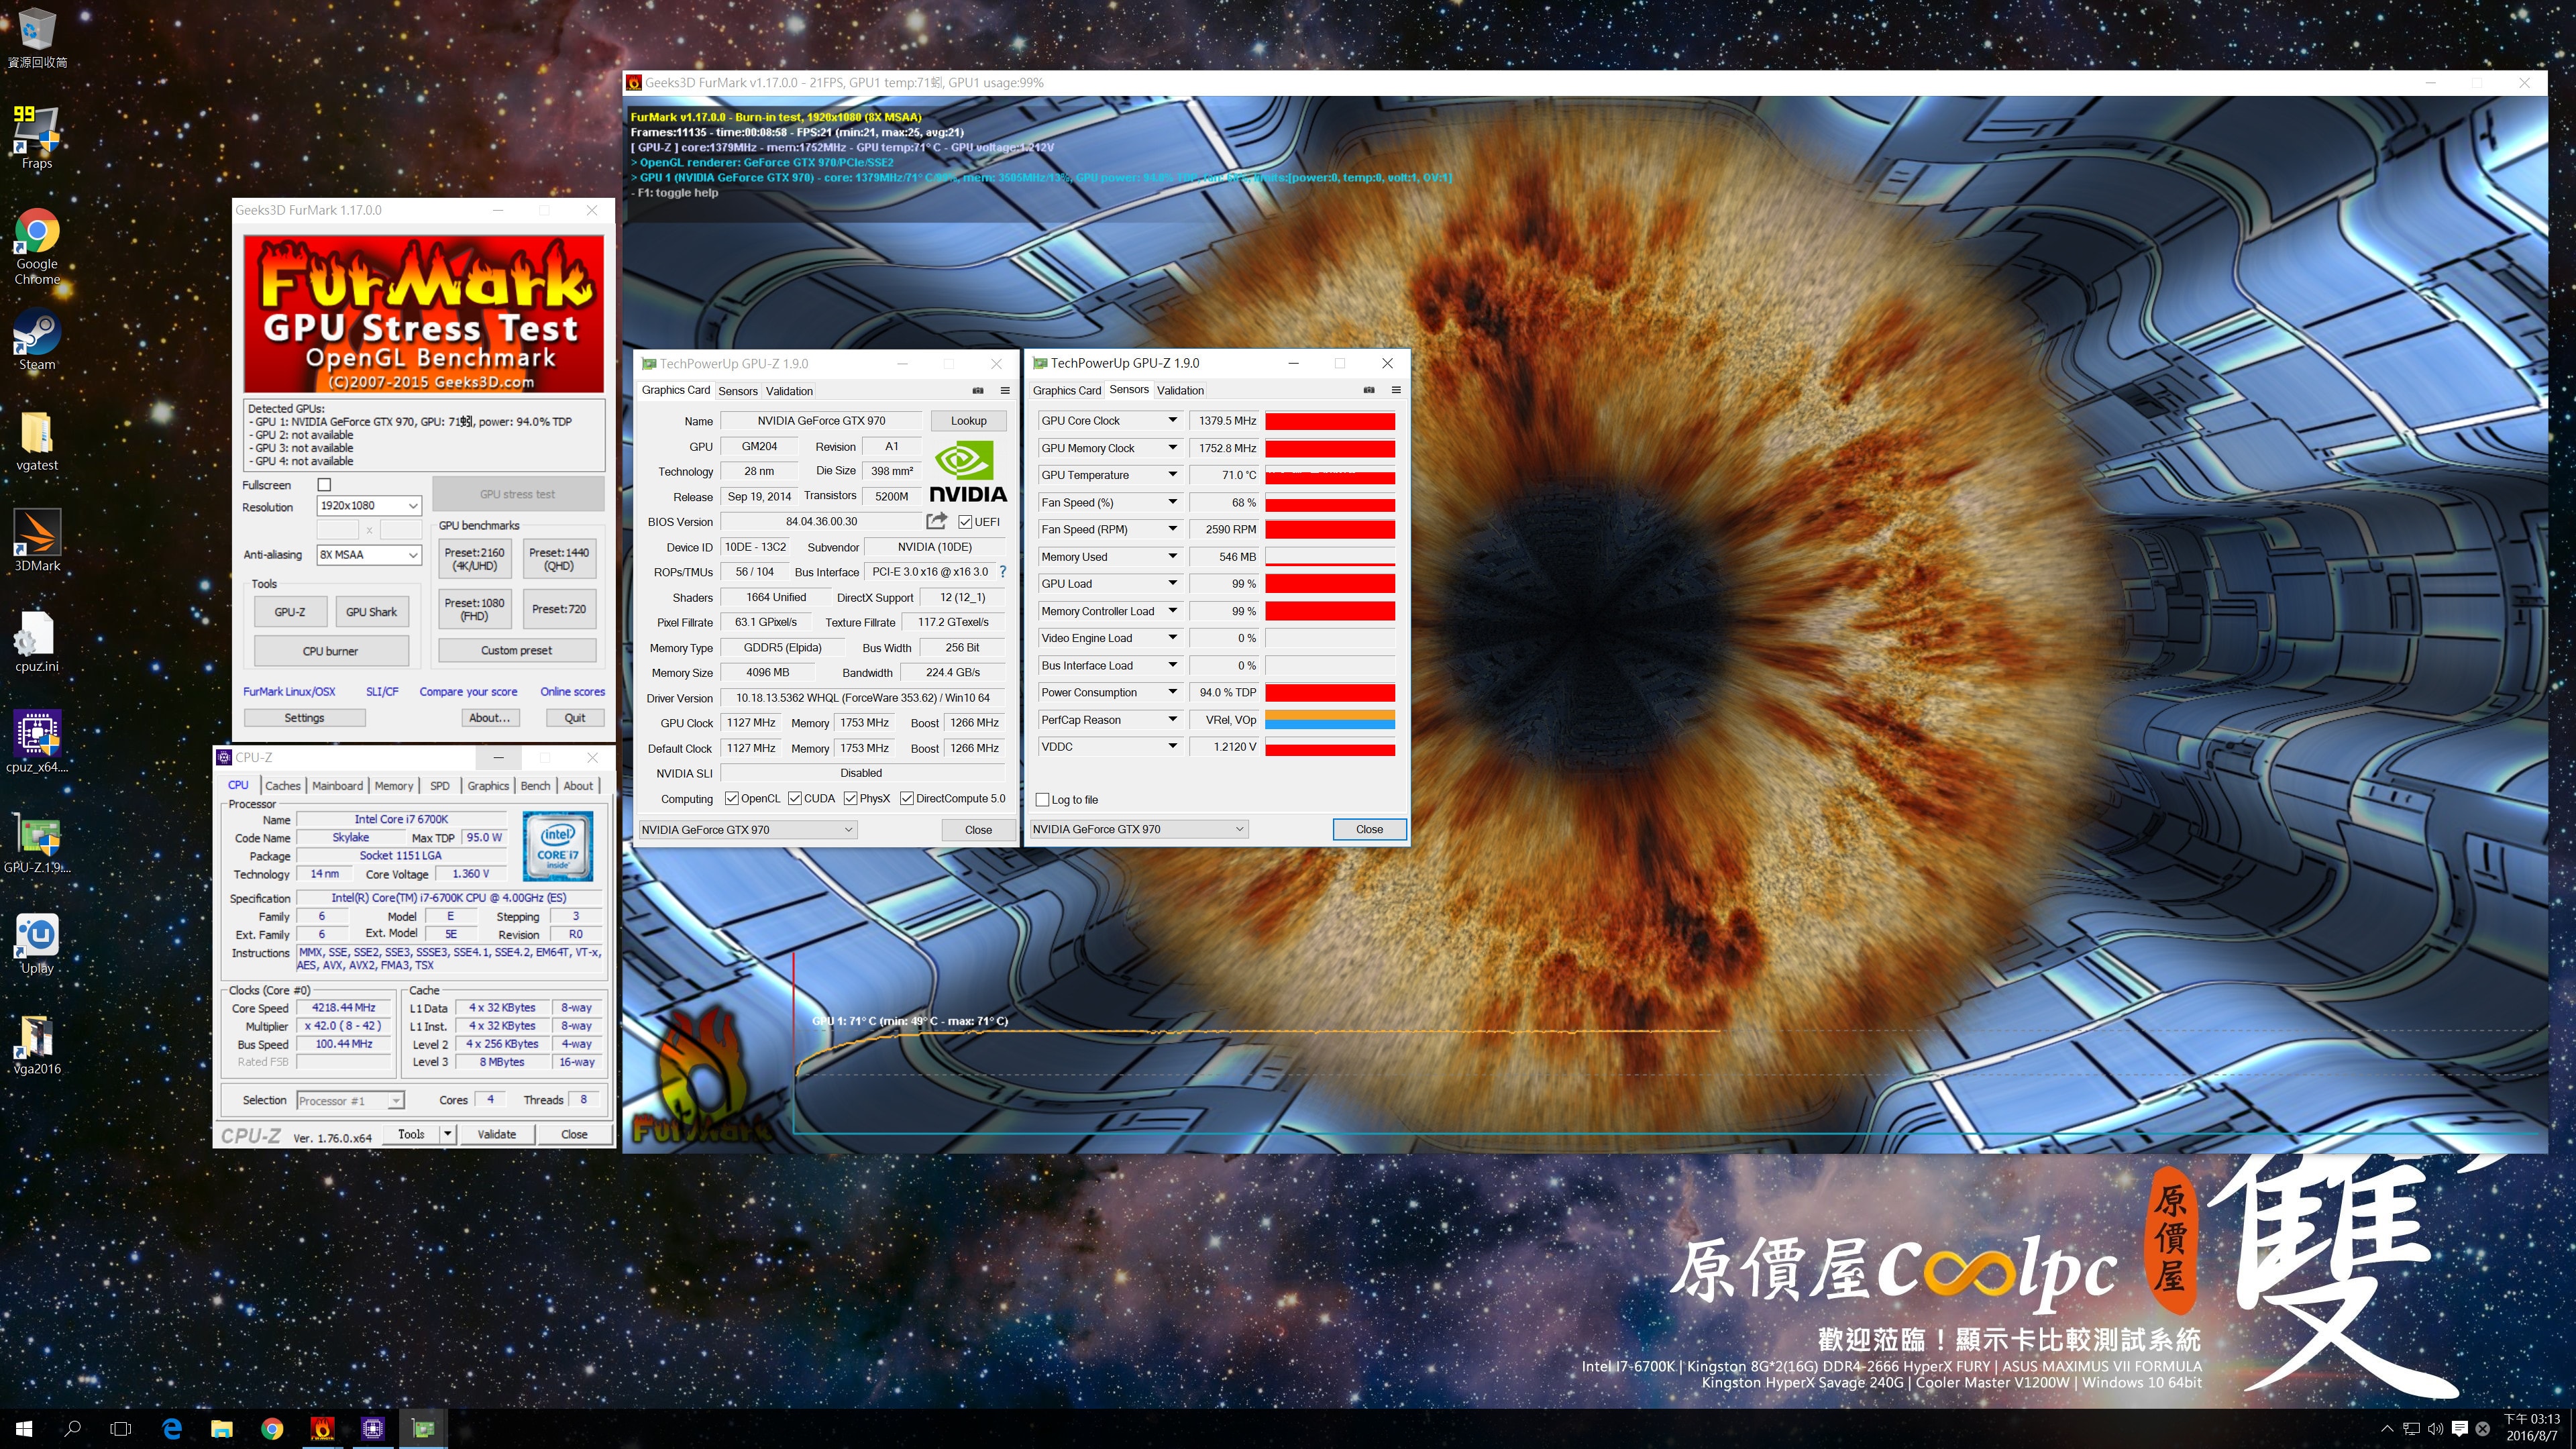Viewport: 2576px width, 1449px height.
Task: Click the camera screenshot icon in Graphics Card GPU-Z window
Action: [x=978, y=391]
